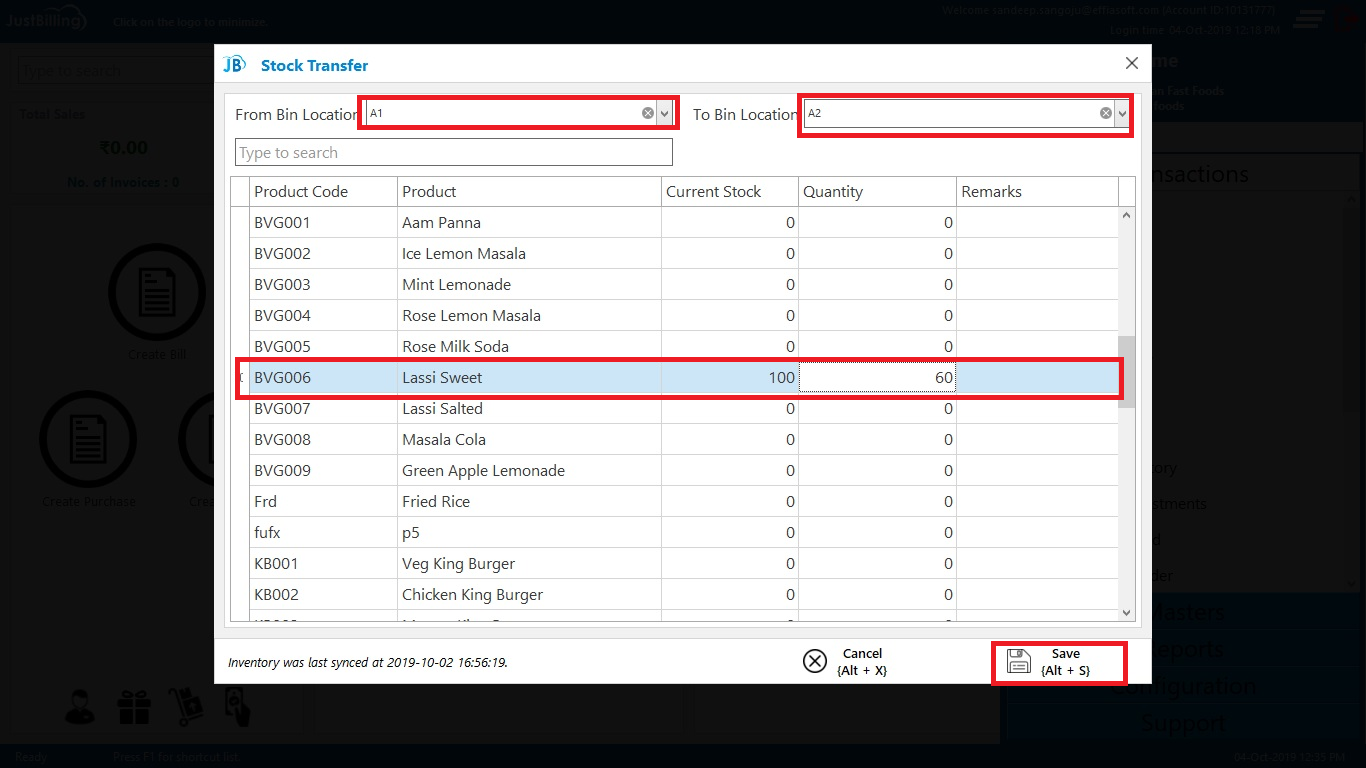This screenshot has height=768, width=1366.
Task: Clear the To Bin Location A2 value
Action: pos(1106,114)
